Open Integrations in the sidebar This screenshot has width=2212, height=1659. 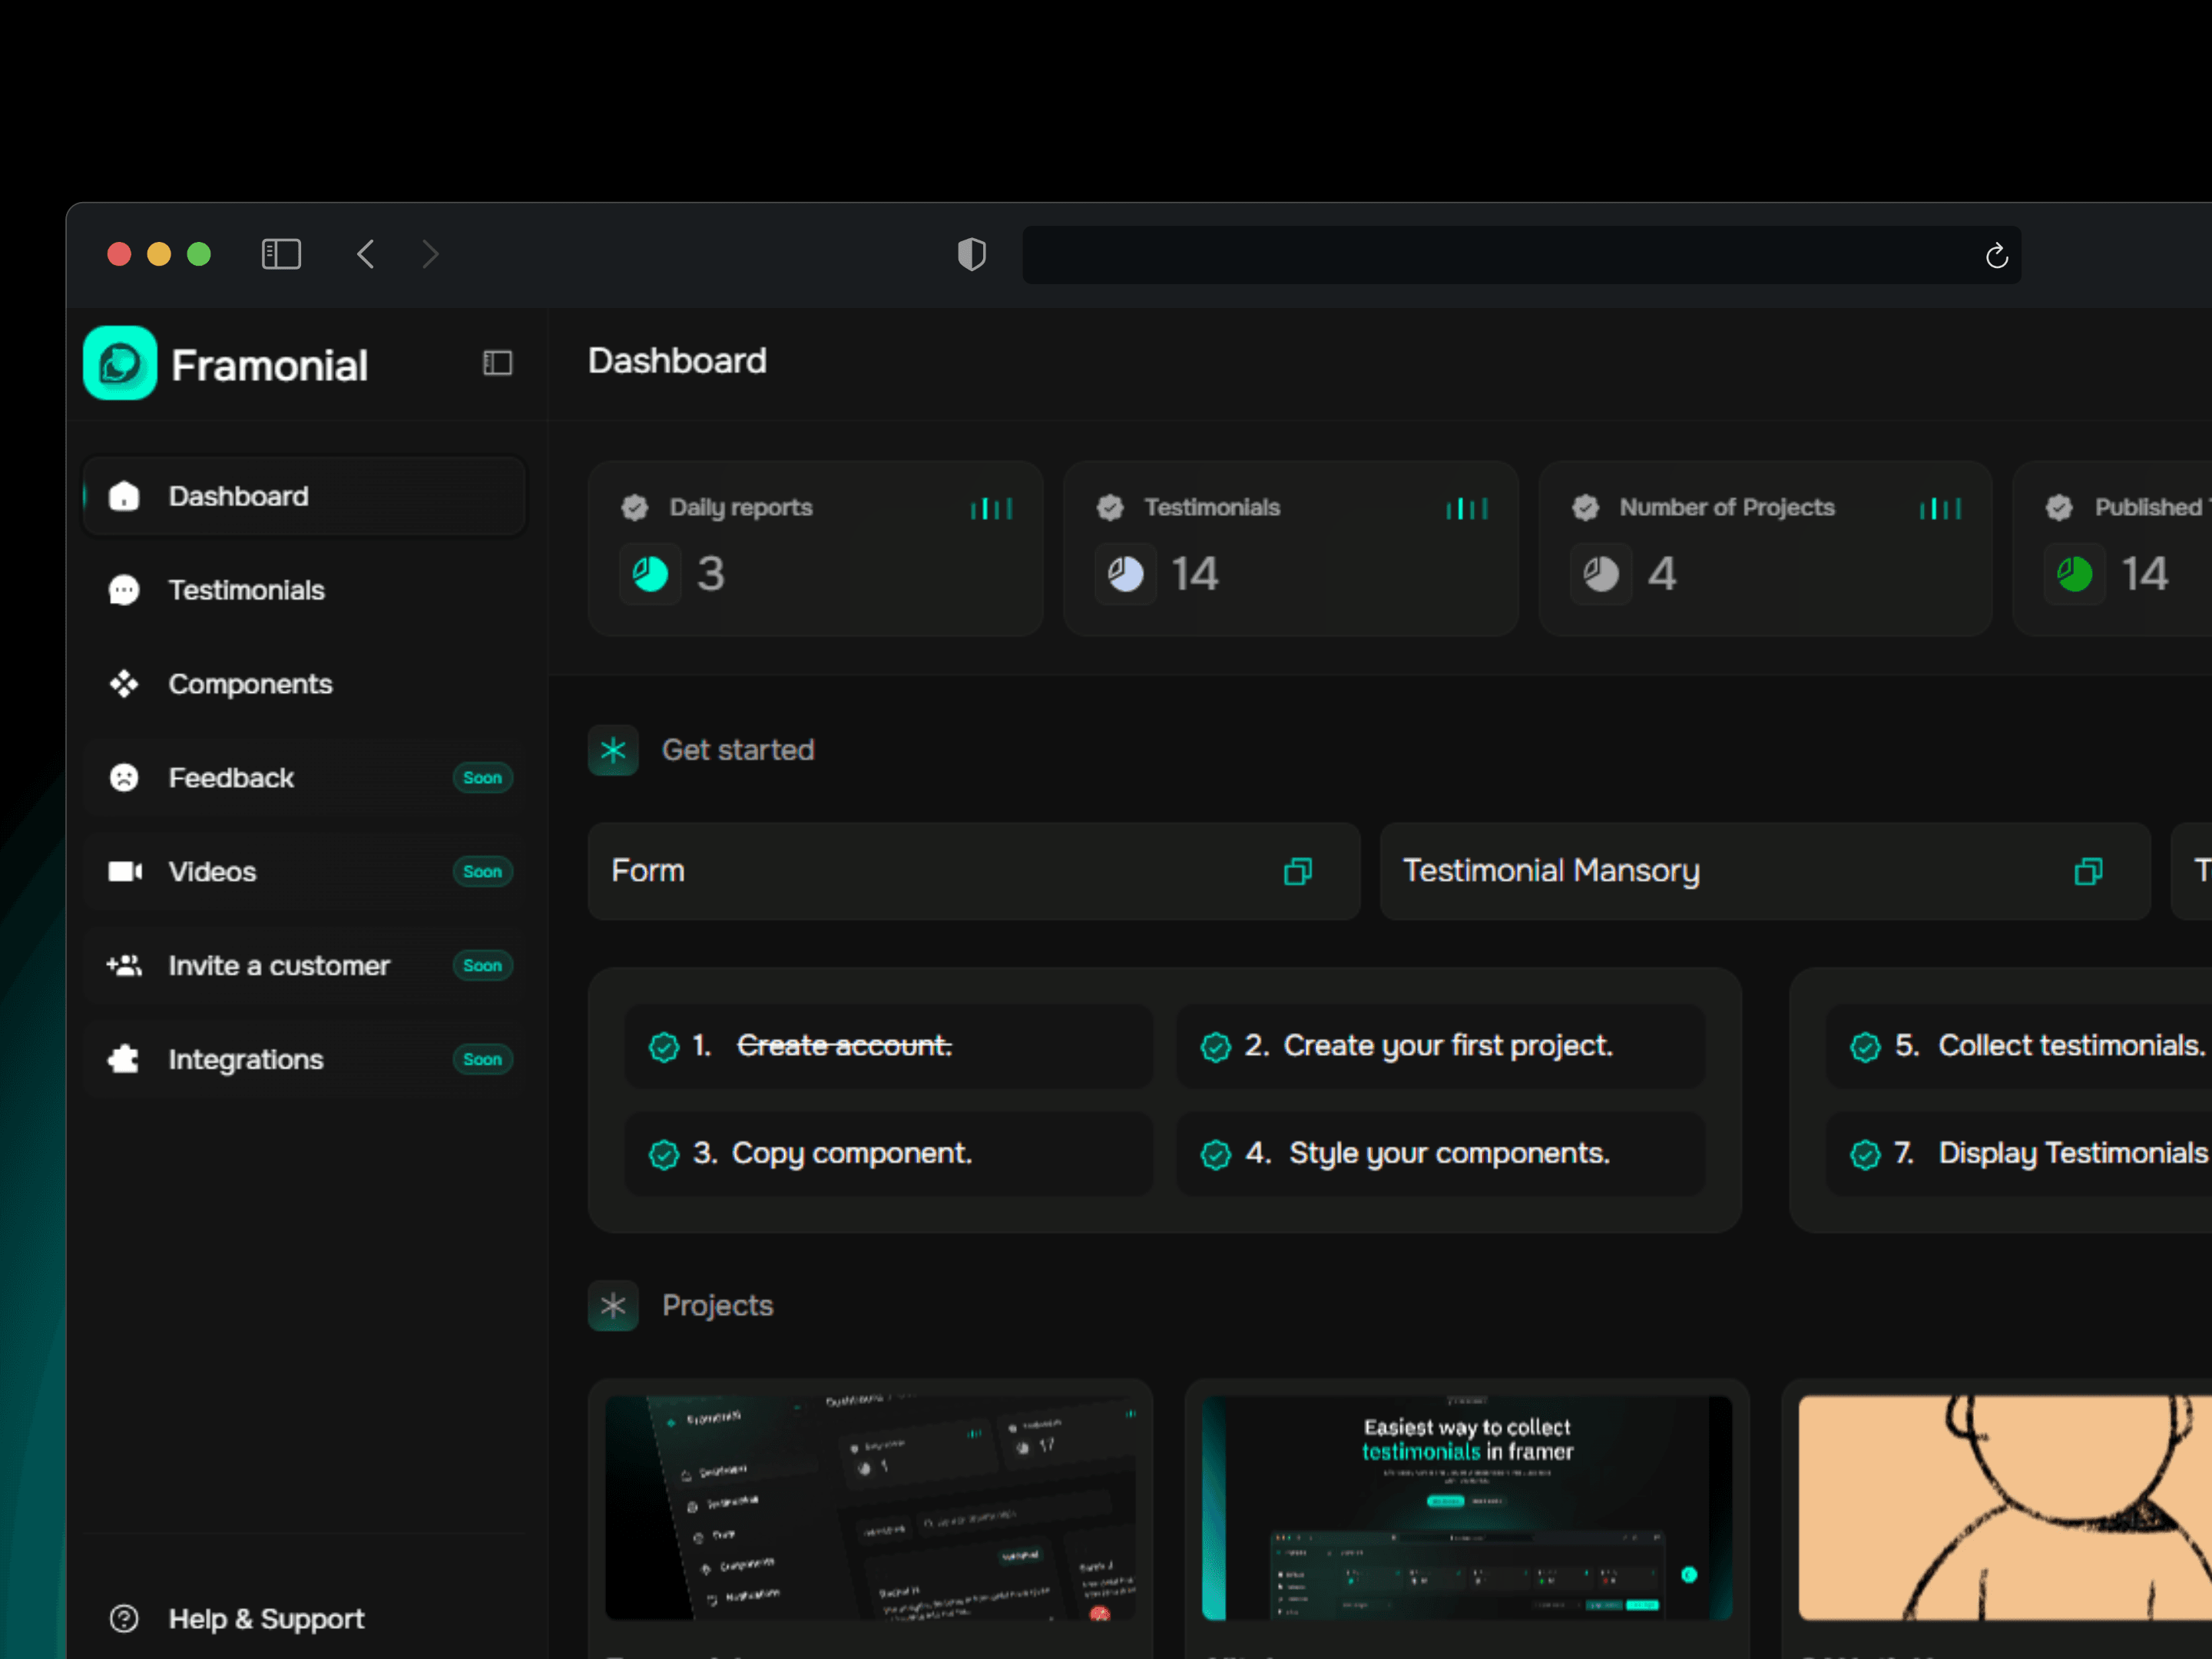coord(304,1060)
